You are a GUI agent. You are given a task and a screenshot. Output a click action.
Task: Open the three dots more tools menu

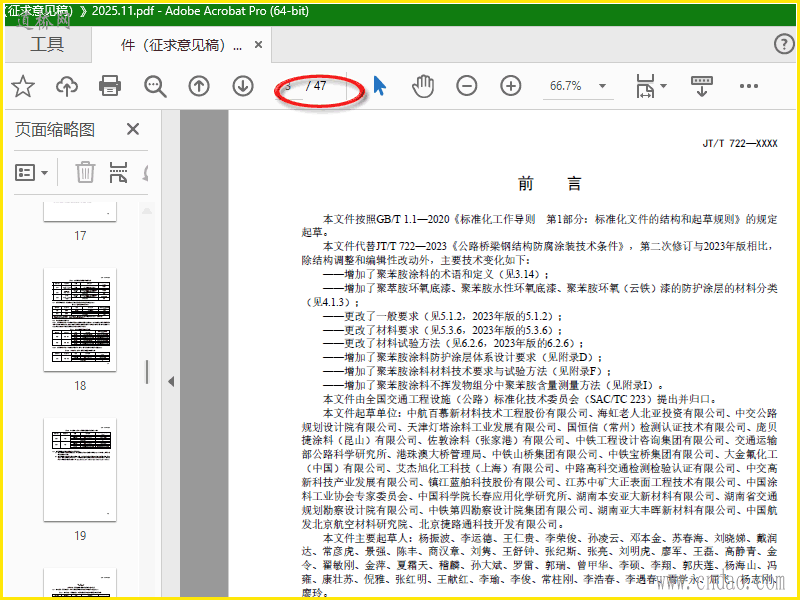point(748,86)
